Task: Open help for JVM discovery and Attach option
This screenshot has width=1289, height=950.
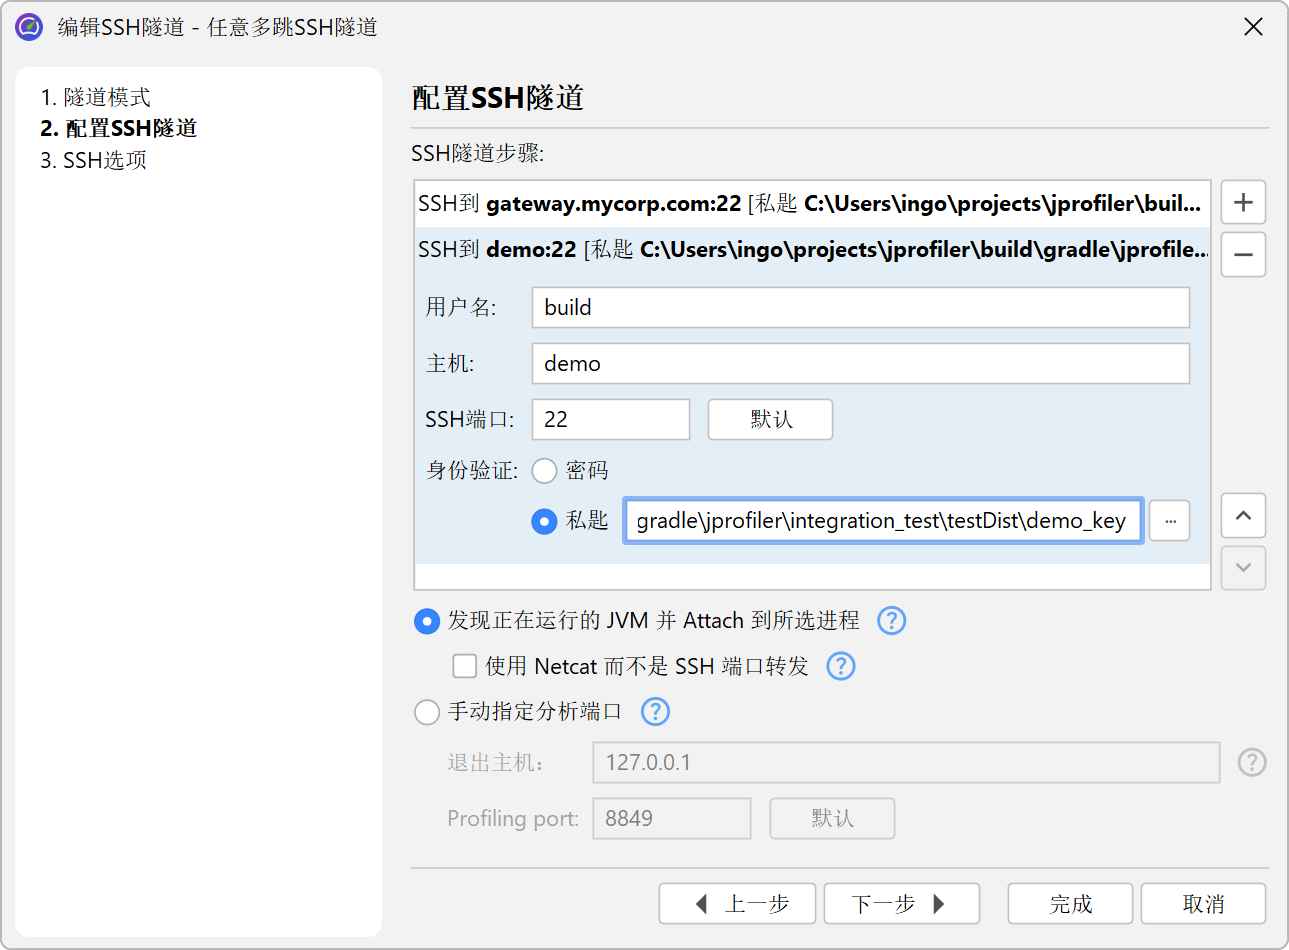Action: coord(891,621)
